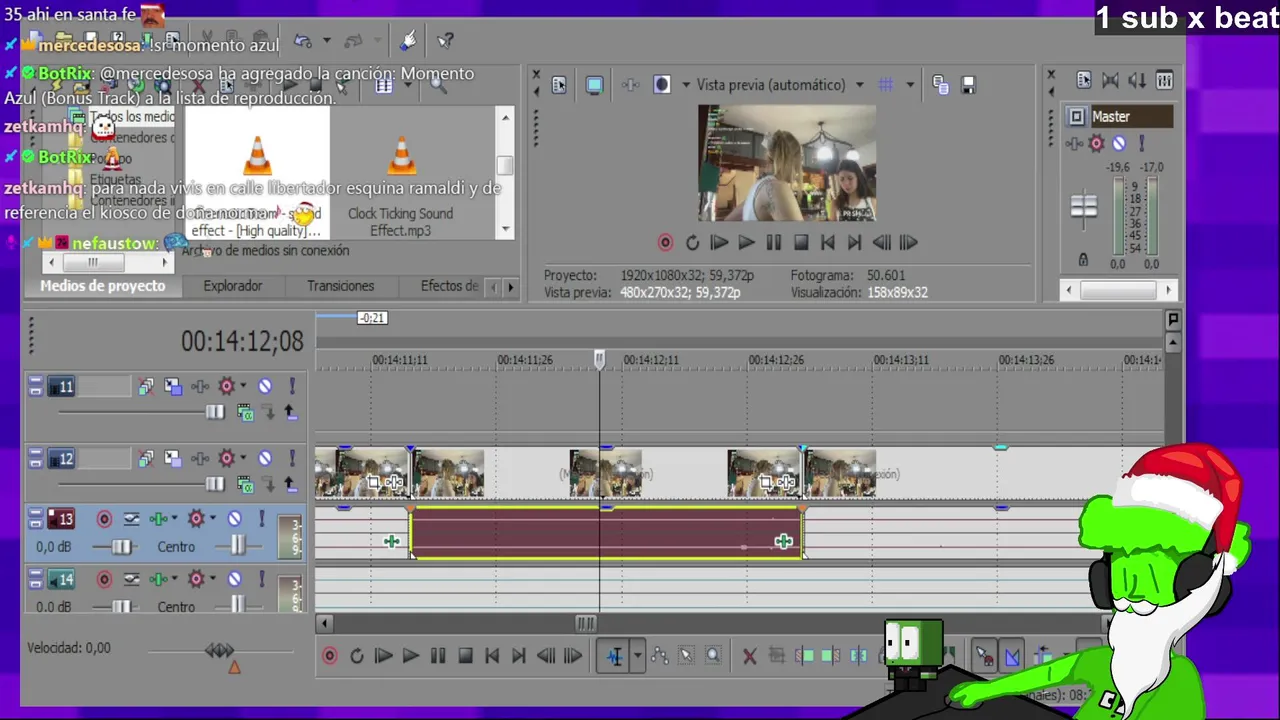Open track 12 FX dropdown arrow
The height and width of the screenshot is (720, 1280).
[x=243, y=458]
